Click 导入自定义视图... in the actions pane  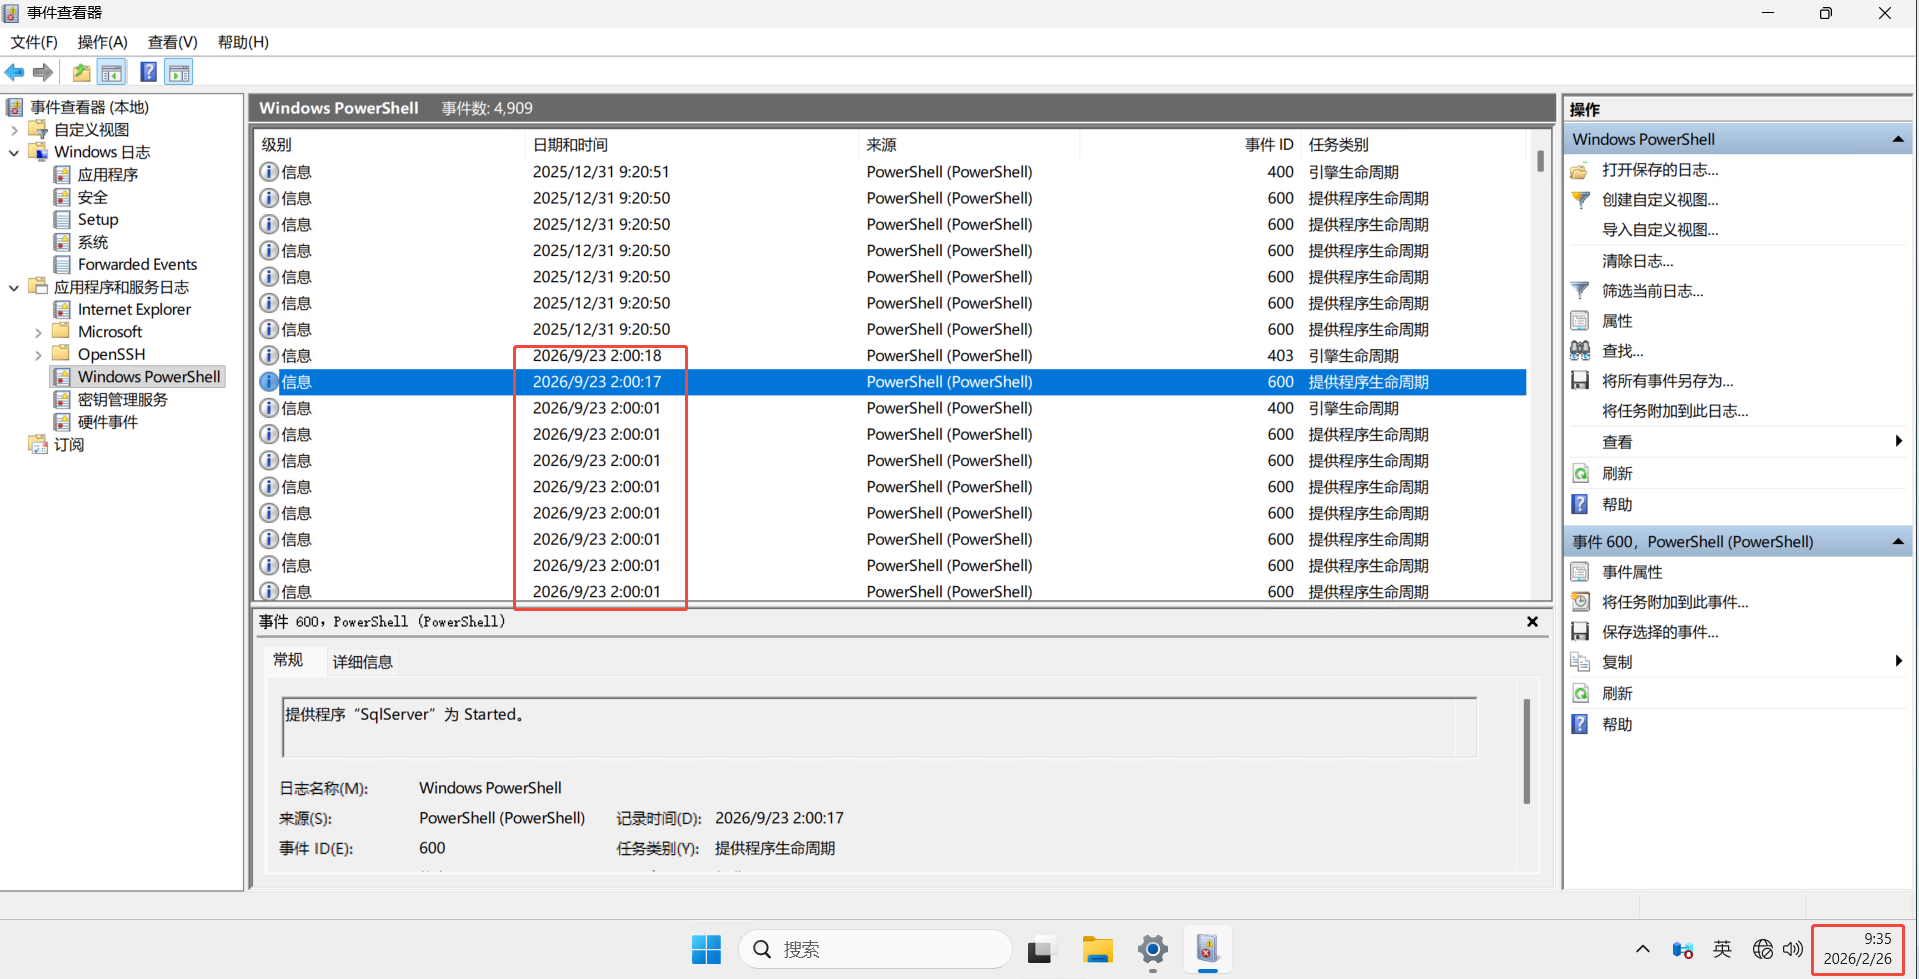tap(1660, 230)
